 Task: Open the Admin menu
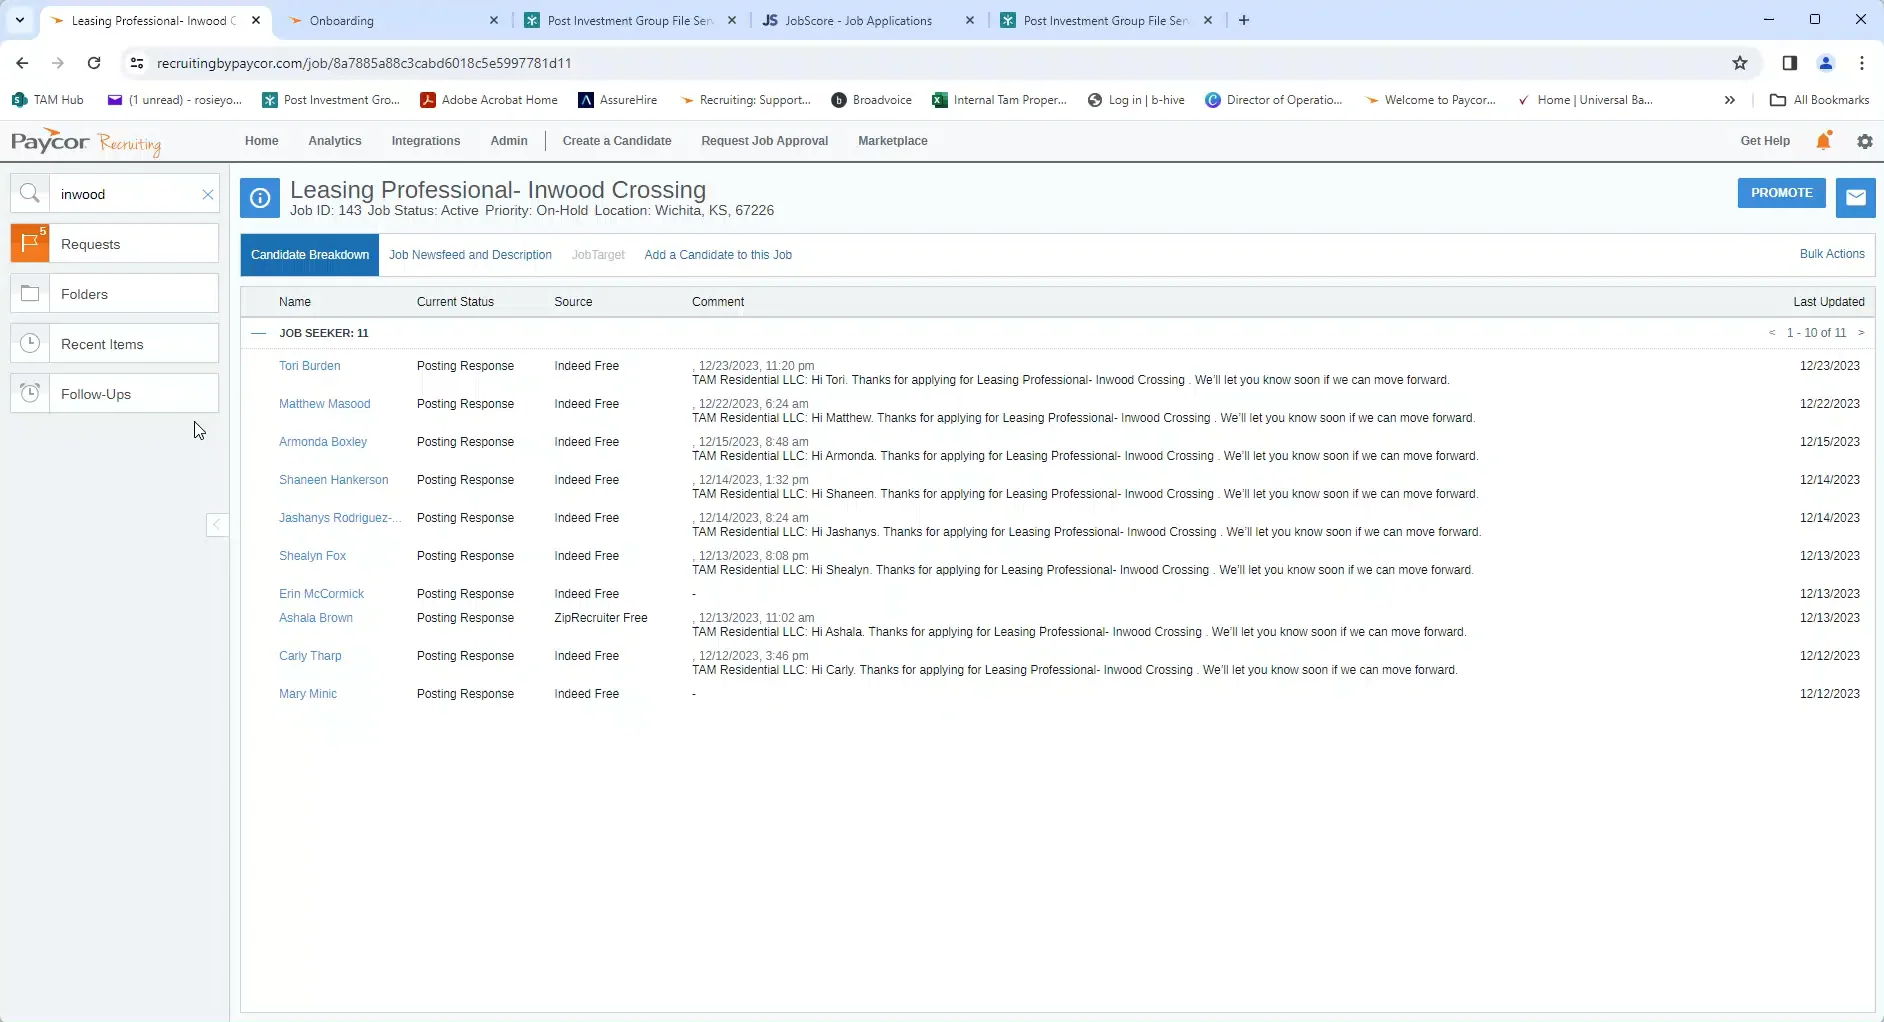click(x=509, y=141)
